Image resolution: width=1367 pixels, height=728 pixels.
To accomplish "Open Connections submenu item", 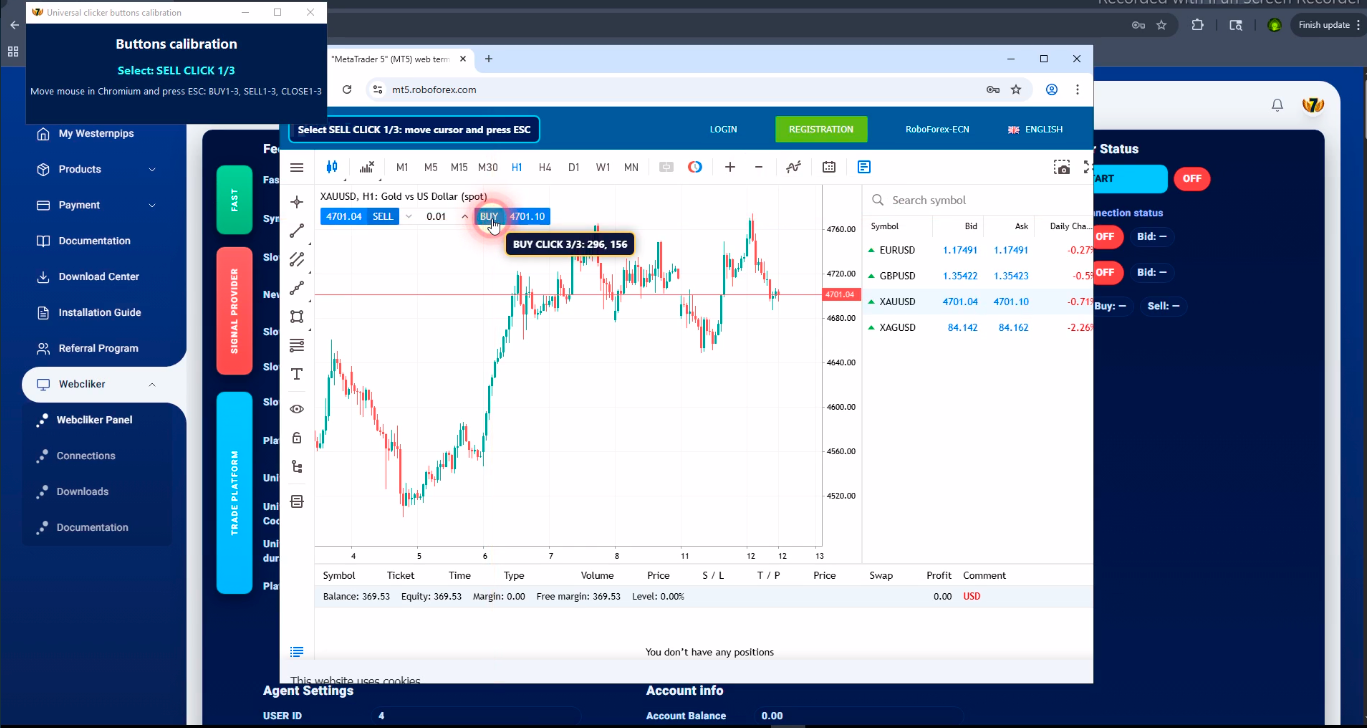I will coord(86,456).
